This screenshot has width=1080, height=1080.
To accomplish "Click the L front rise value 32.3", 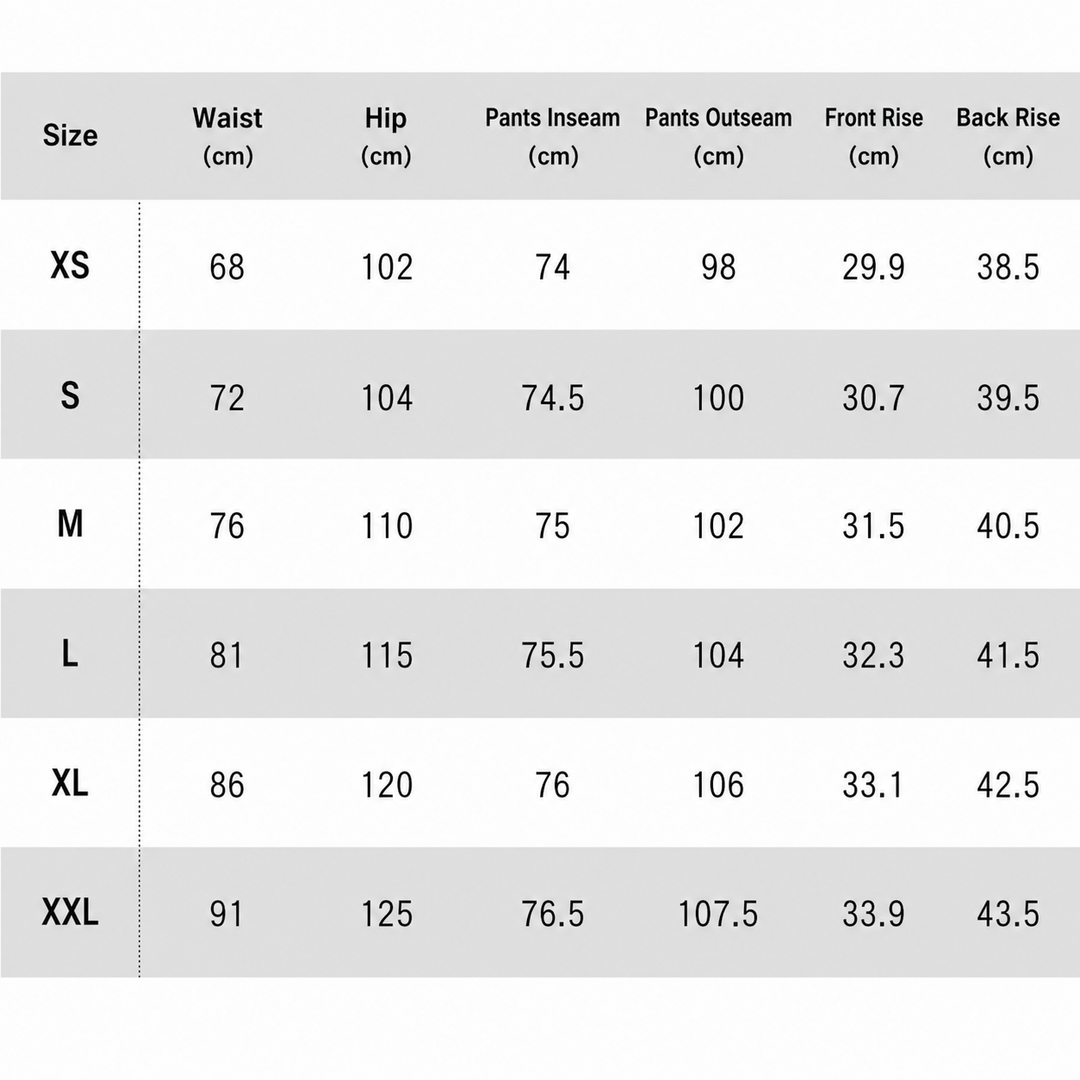I will tap(873, 656).
